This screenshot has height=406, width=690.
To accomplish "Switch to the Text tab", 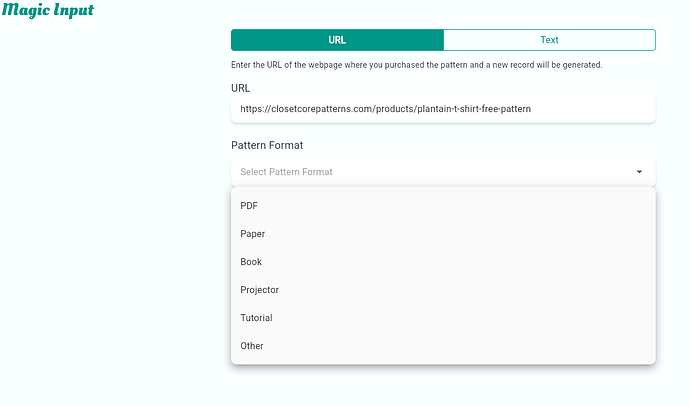I will pyautogui.click(x=549, y=40).
